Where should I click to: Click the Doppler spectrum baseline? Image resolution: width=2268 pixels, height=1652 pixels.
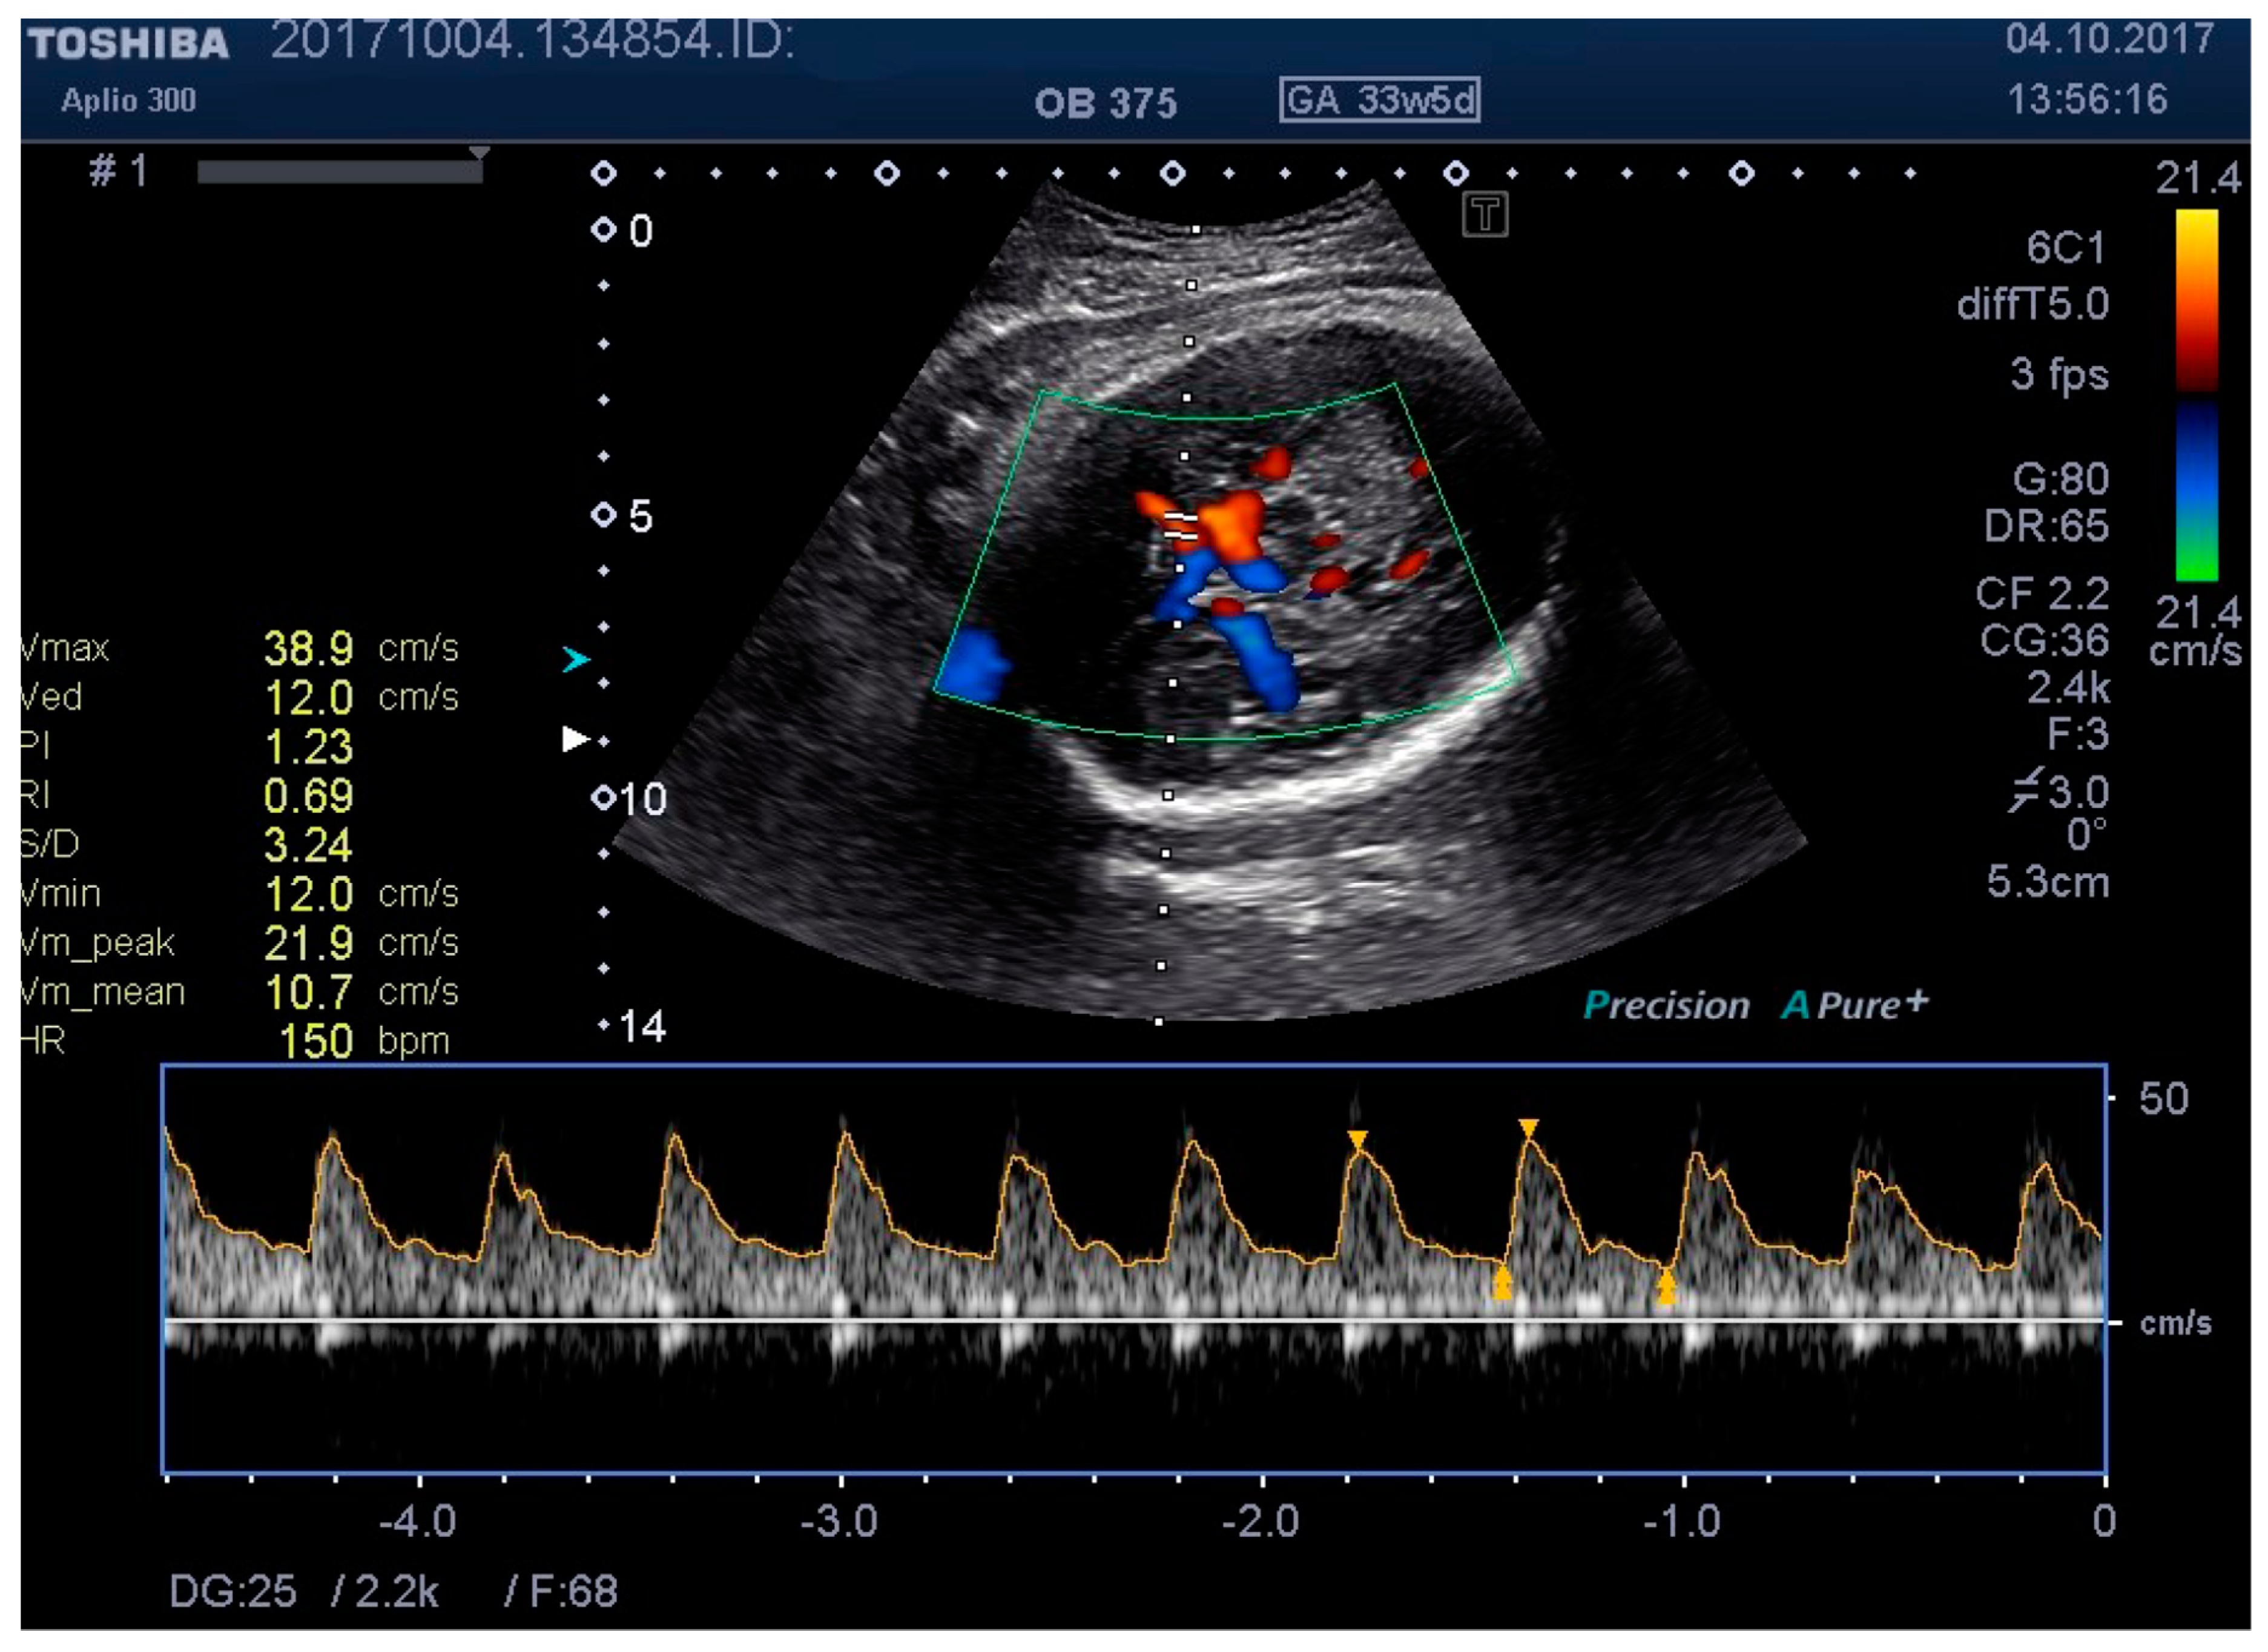1134,1321
